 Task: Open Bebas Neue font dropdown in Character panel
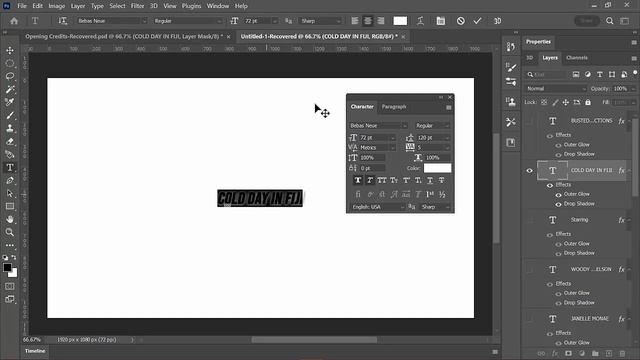point(404,126)
